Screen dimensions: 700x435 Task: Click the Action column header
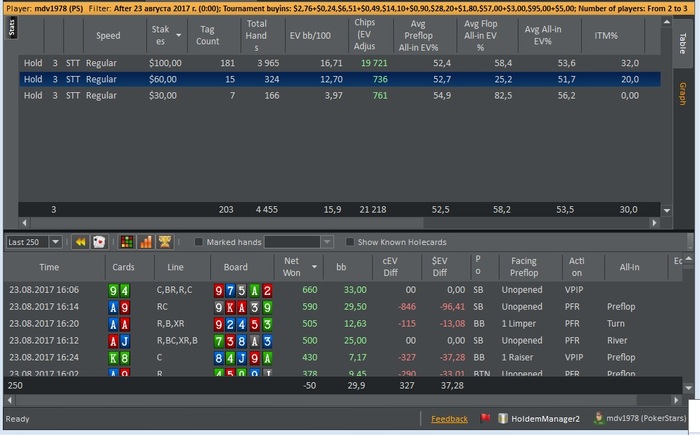point(583,267)
